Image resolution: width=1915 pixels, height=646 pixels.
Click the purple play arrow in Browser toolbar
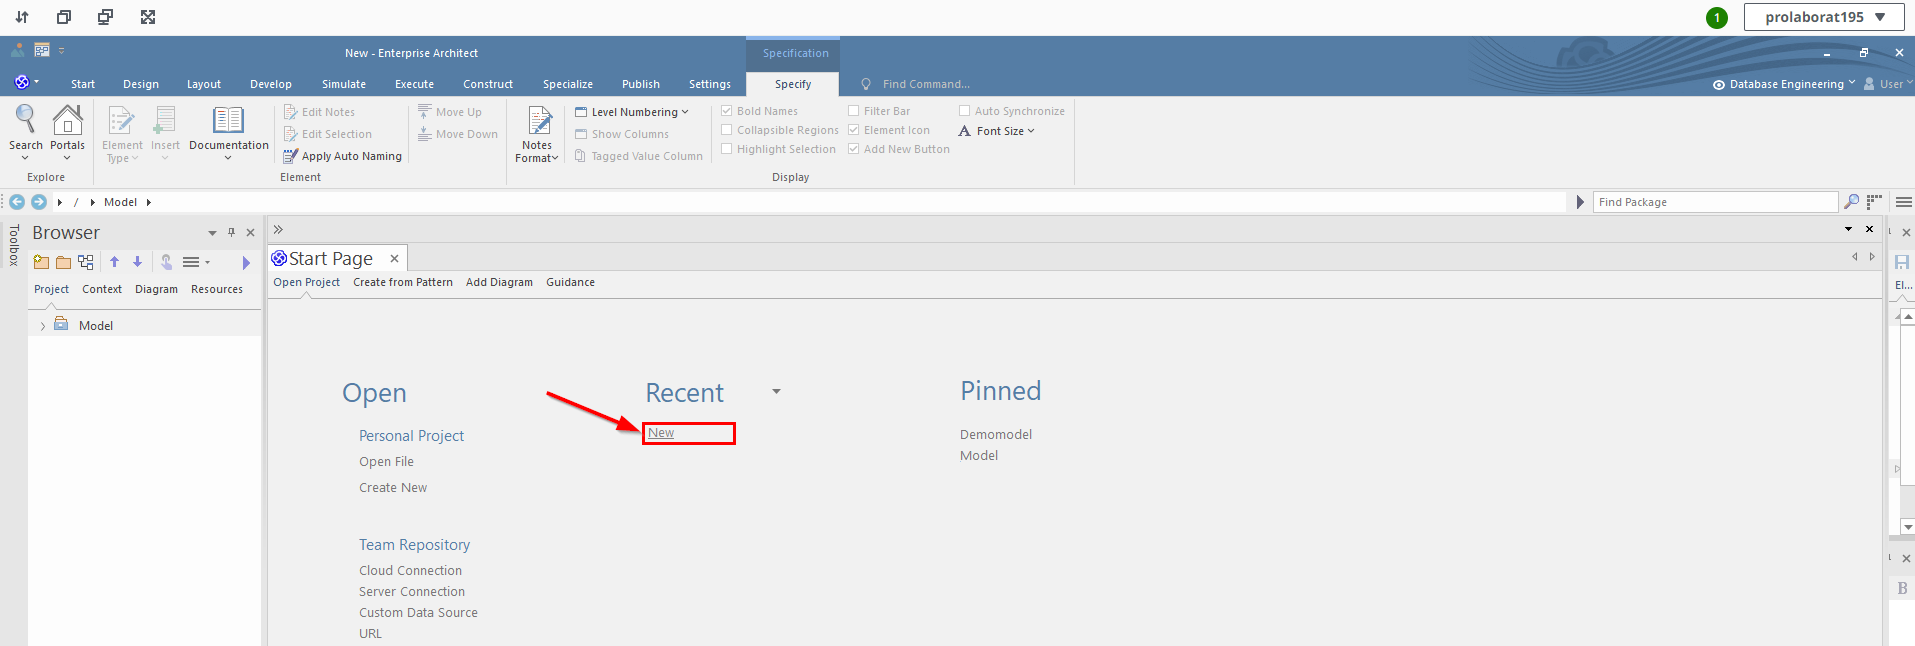pyautogui.click(x=246, y=263)
